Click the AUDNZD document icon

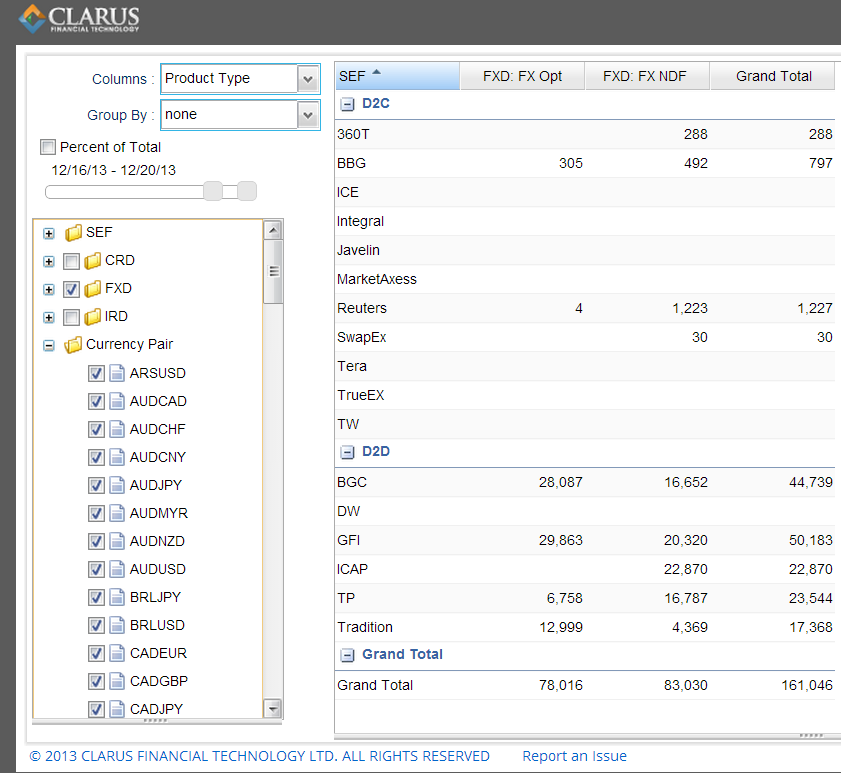[117, 541]
